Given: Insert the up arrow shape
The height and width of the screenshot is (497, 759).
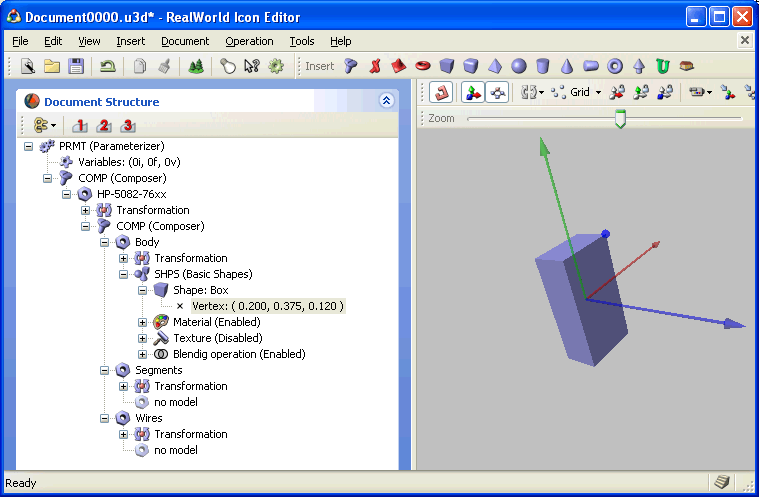Looking at the screenshot, I should (x=639, y=66).
